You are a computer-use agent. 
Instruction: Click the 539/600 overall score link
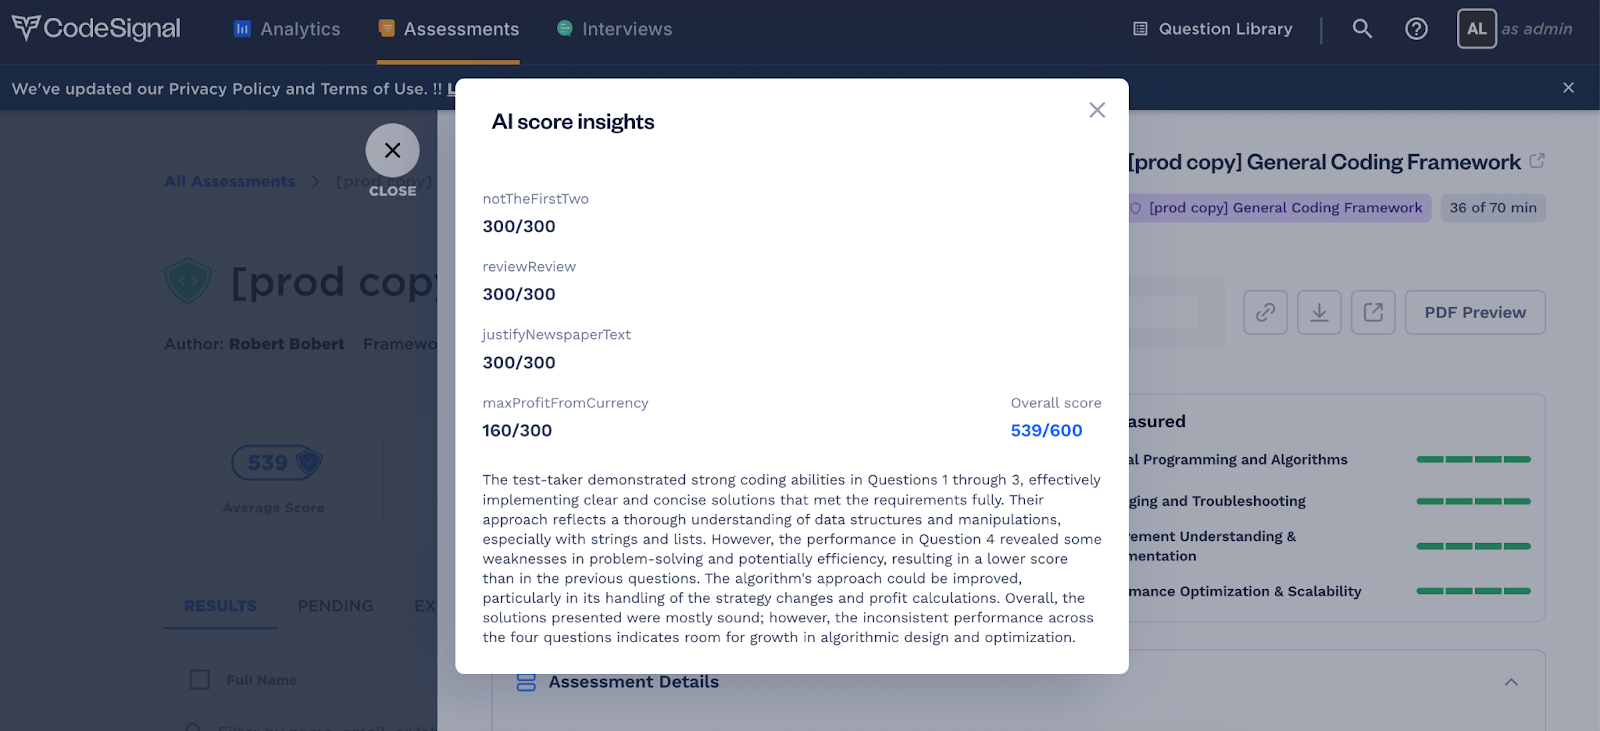pyautogui.click(x=1046, y=430)
